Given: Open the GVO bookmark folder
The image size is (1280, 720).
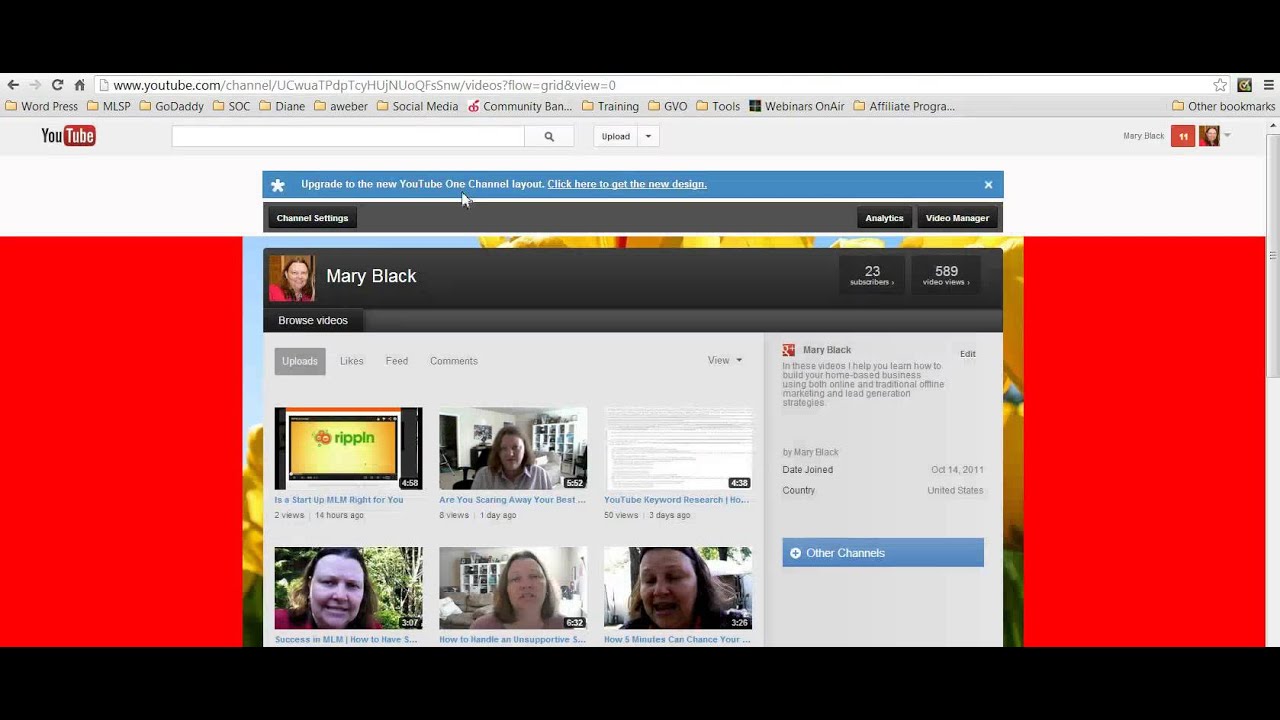Looking at the screenshot, I should tap(667, 106).
